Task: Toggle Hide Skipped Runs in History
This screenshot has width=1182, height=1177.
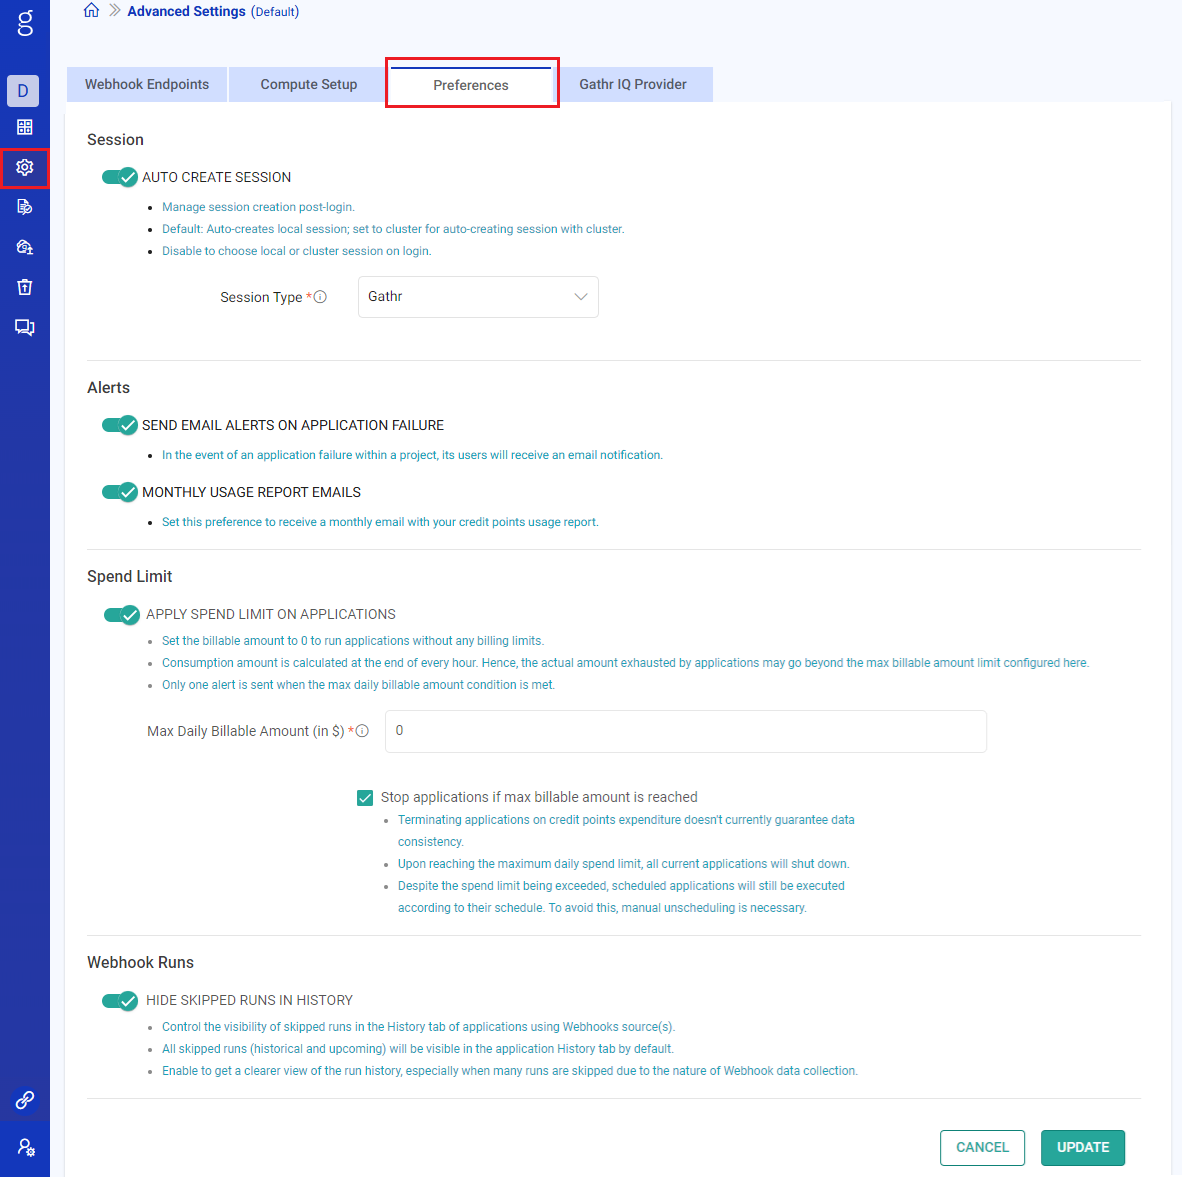Action: [x=120, y=1000]
